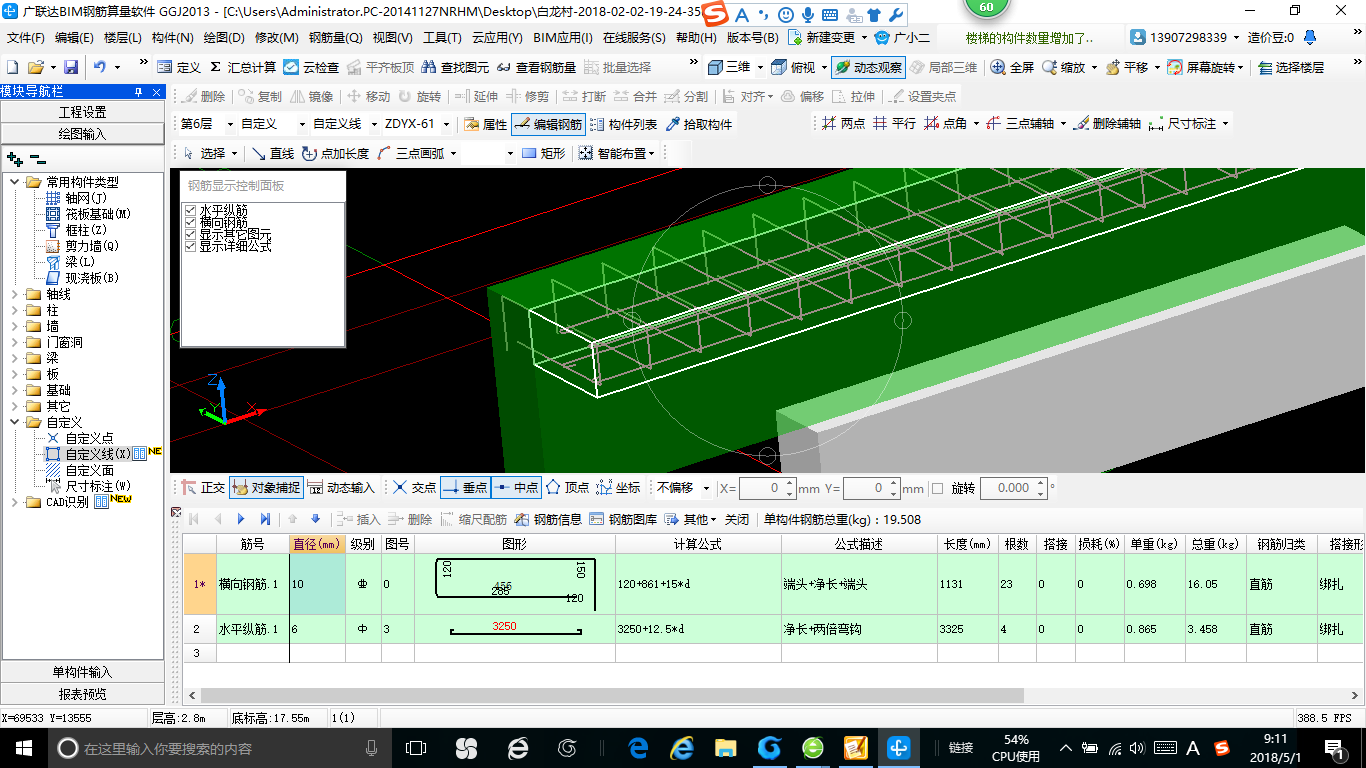Click the 工程设置 button
This screenshot has width=1366, height=768.
pyautogui.click(x=82, y=112)
